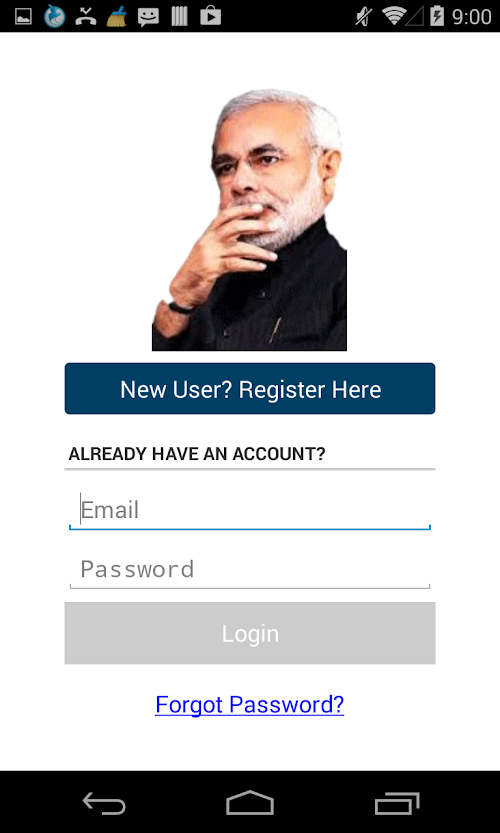The width and height of the screenshot is (500, 833).
Task: Tap the Wi-Fi signal status icon
Action: 394,16
